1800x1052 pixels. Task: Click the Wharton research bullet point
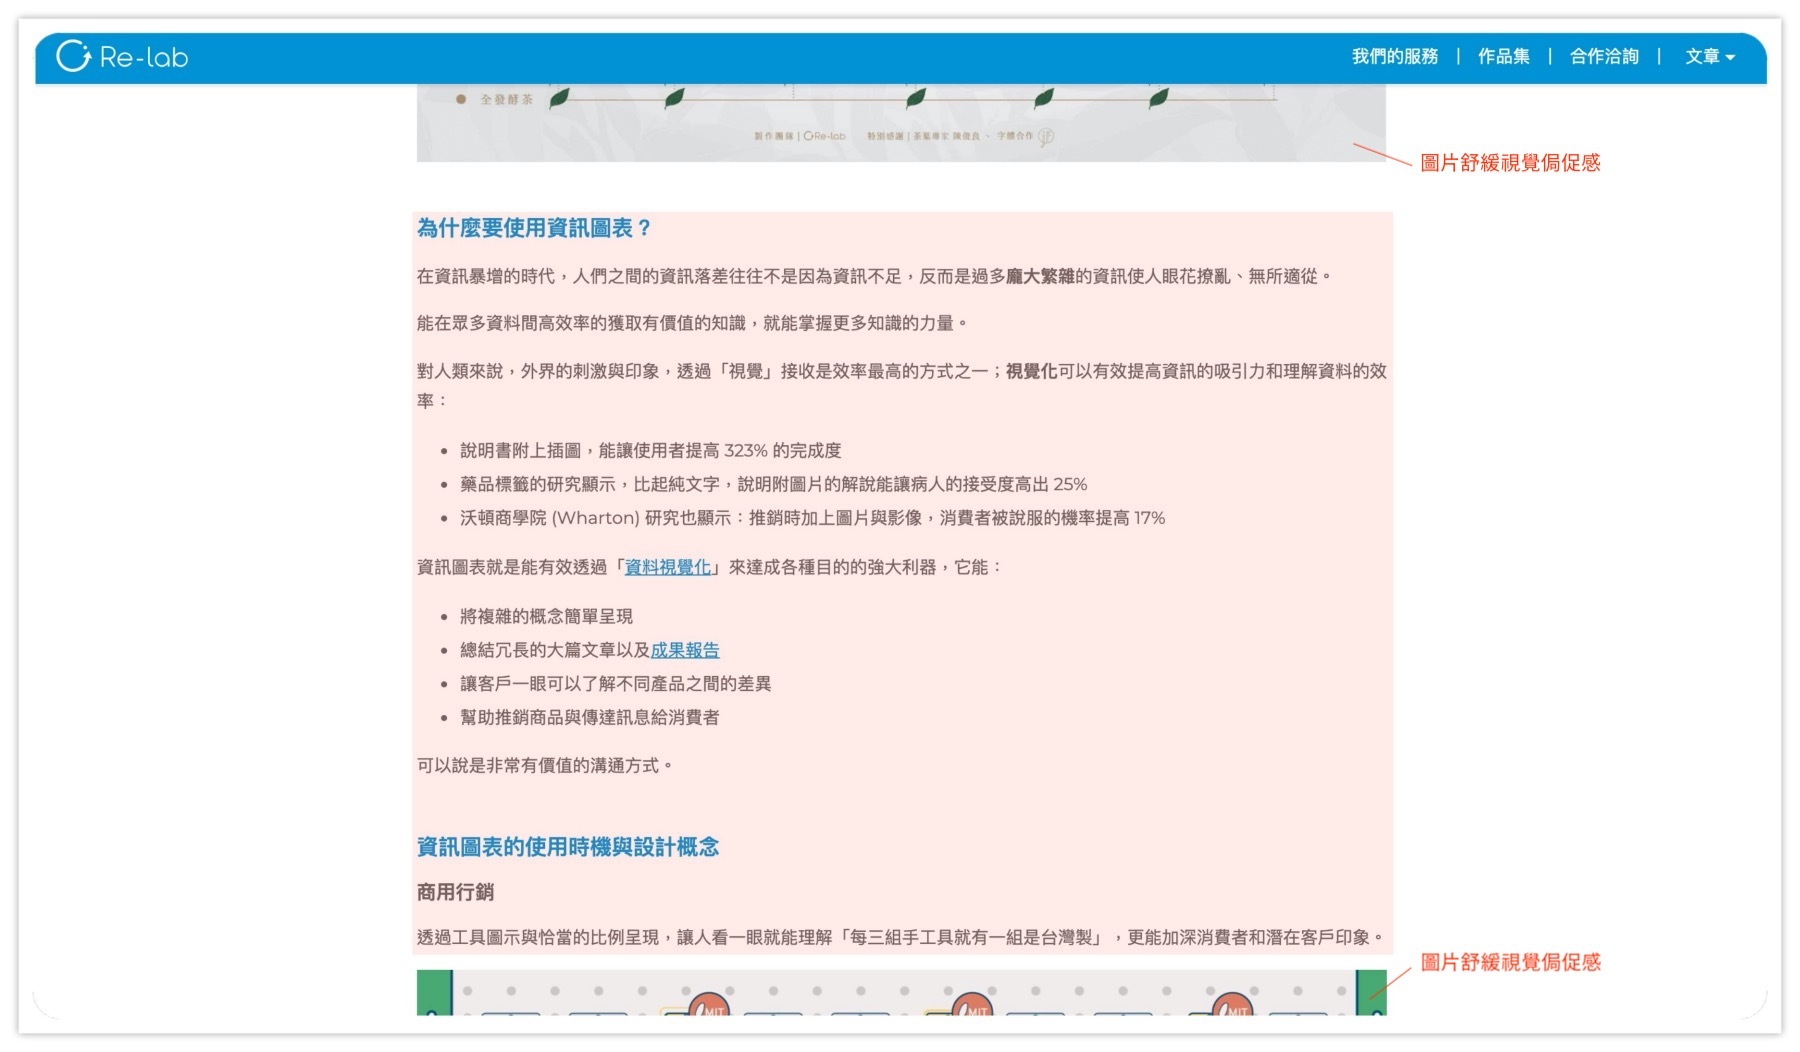[812, 518]
